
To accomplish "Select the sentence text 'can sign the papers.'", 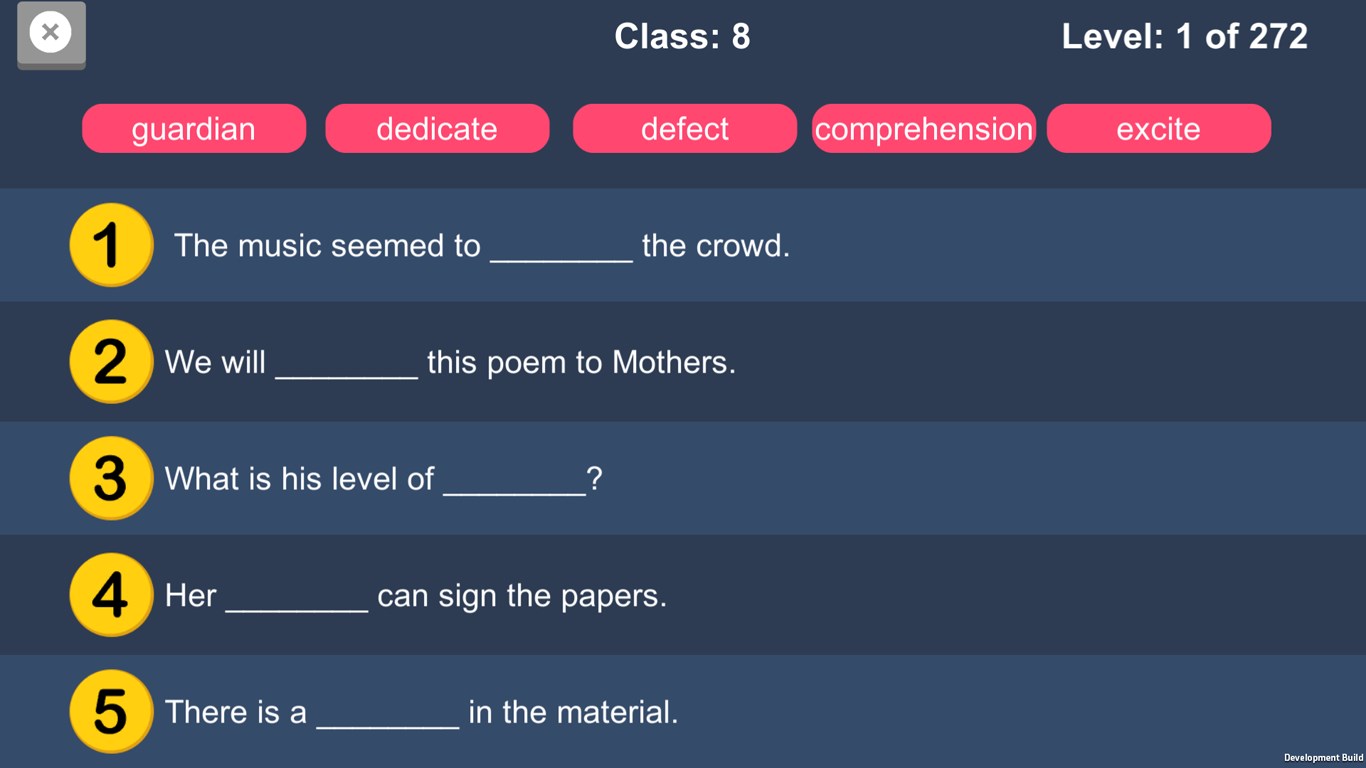I will point(522,596).
